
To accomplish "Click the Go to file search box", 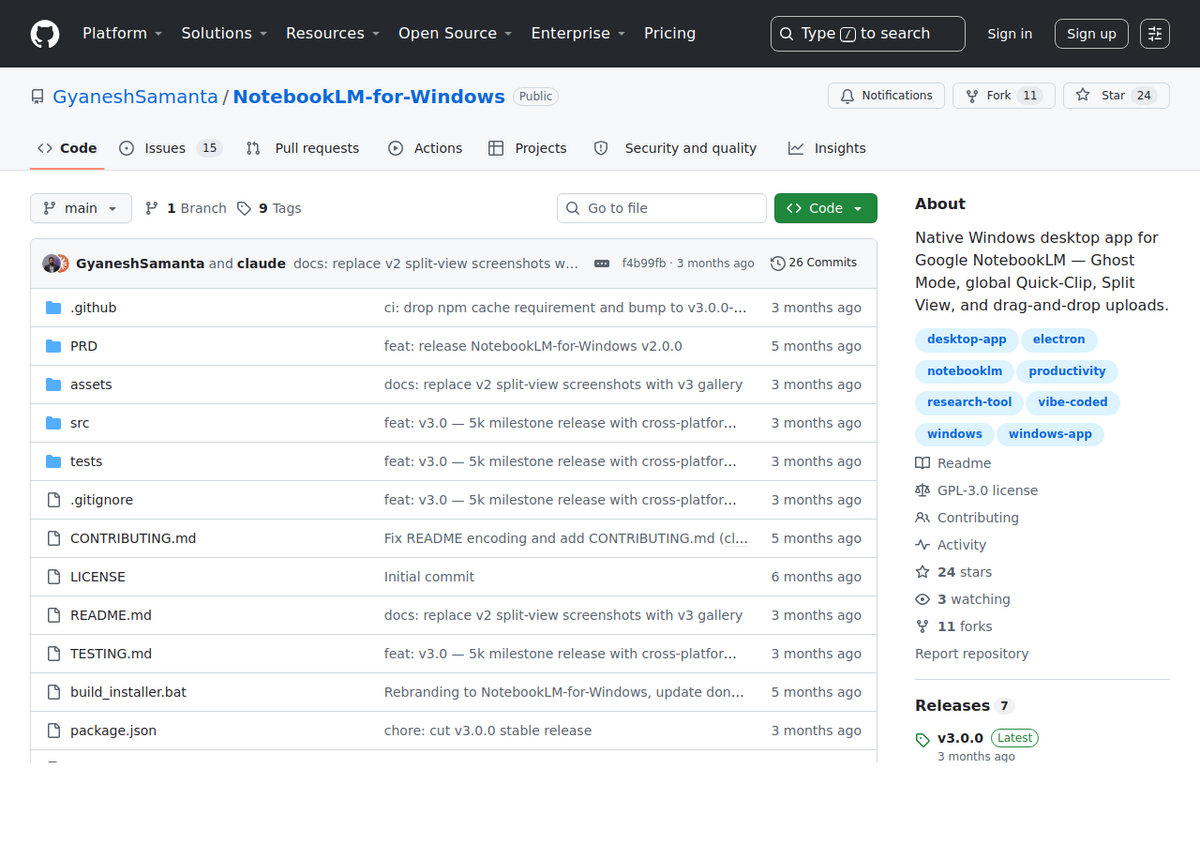I will (x=662, y=208).
